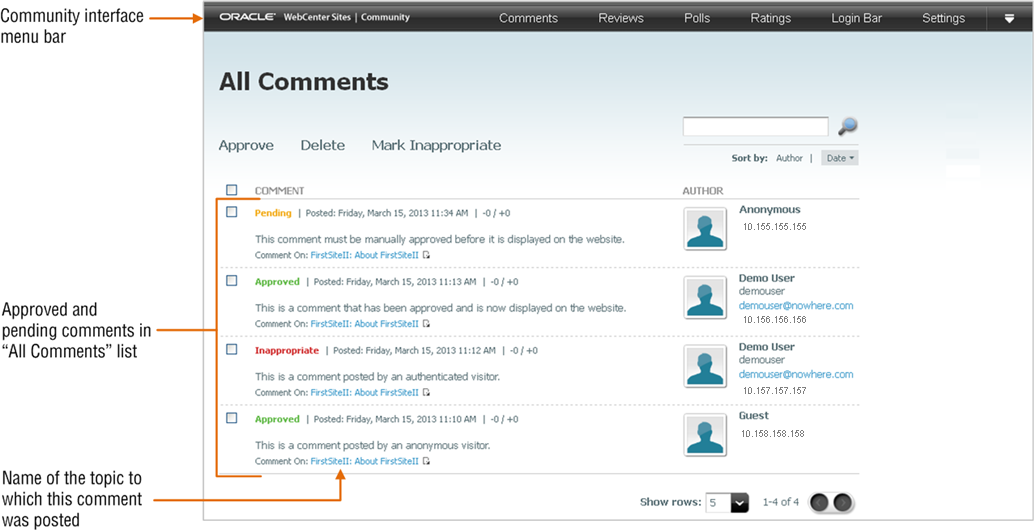Click the Anonymous author name
Screen dimensions: 1034x532
[770, 210]
